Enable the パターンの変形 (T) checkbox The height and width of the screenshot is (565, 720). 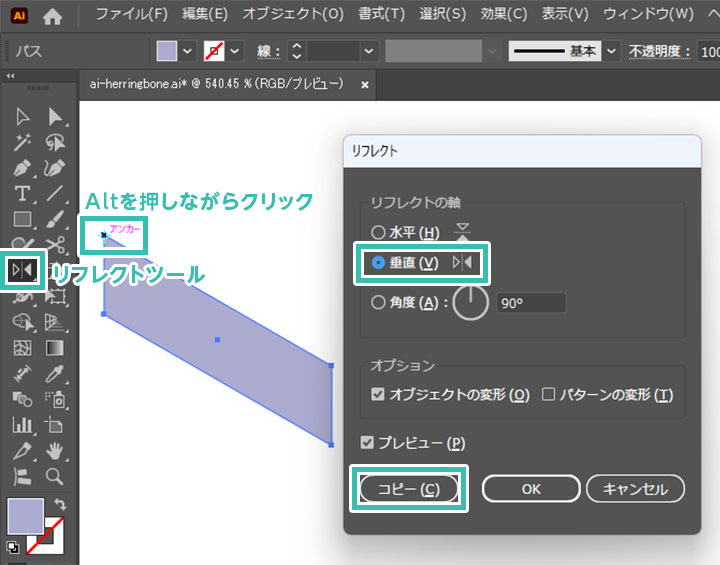tap(548, 395)
